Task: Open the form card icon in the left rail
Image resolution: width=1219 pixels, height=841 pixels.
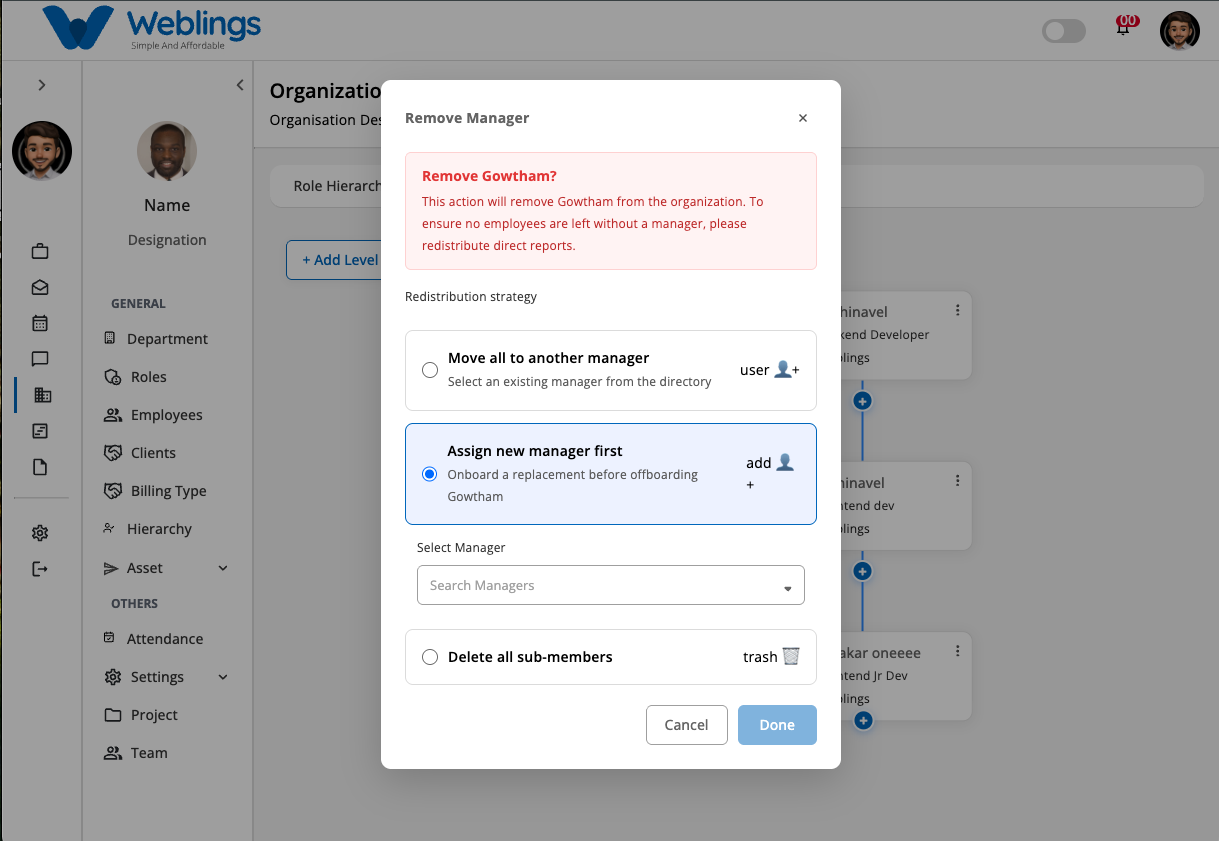Action: (x=40, y=431)
